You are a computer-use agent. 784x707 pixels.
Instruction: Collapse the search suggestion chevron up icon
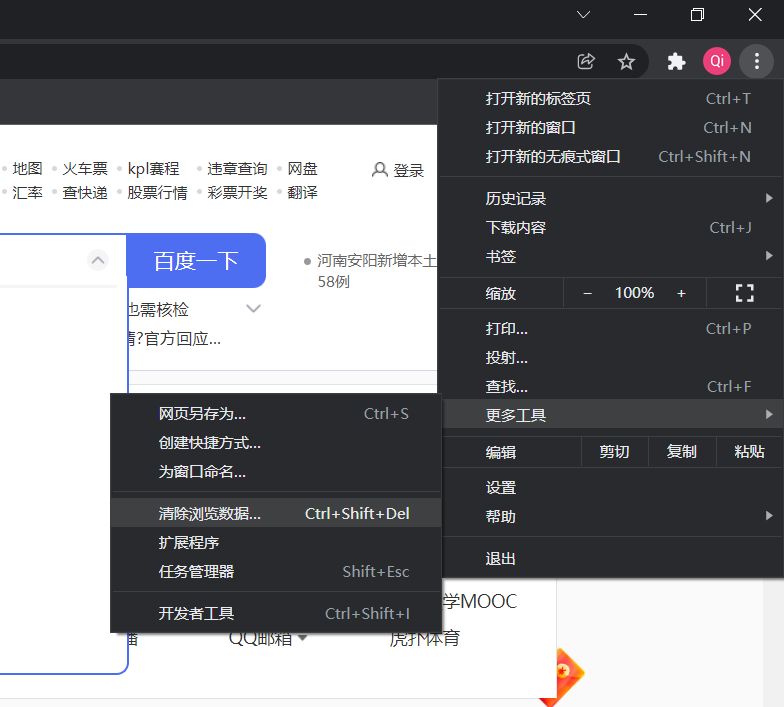pos(98,260)
